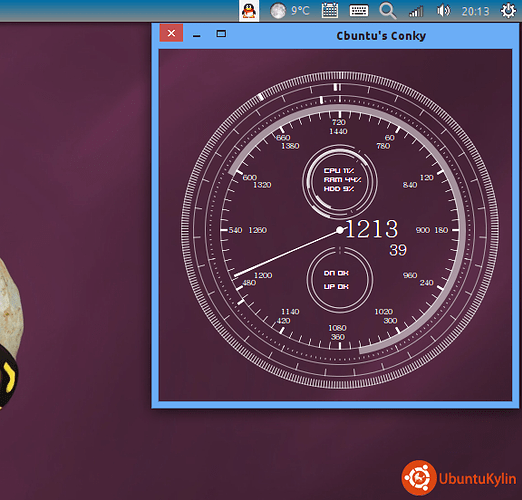Screen dimensions: 522x500
Task: Click the moon weather indicator icon
Action: pyautogui.click(x=278, y=11)
